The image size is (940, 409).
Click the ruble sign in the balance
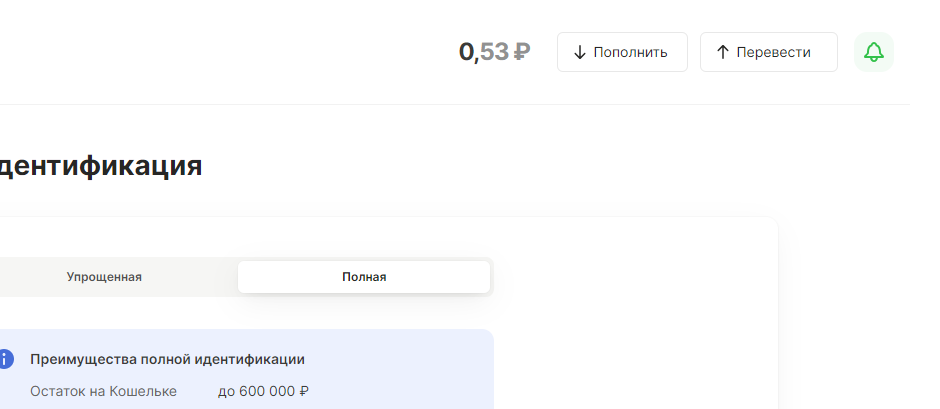522,52
